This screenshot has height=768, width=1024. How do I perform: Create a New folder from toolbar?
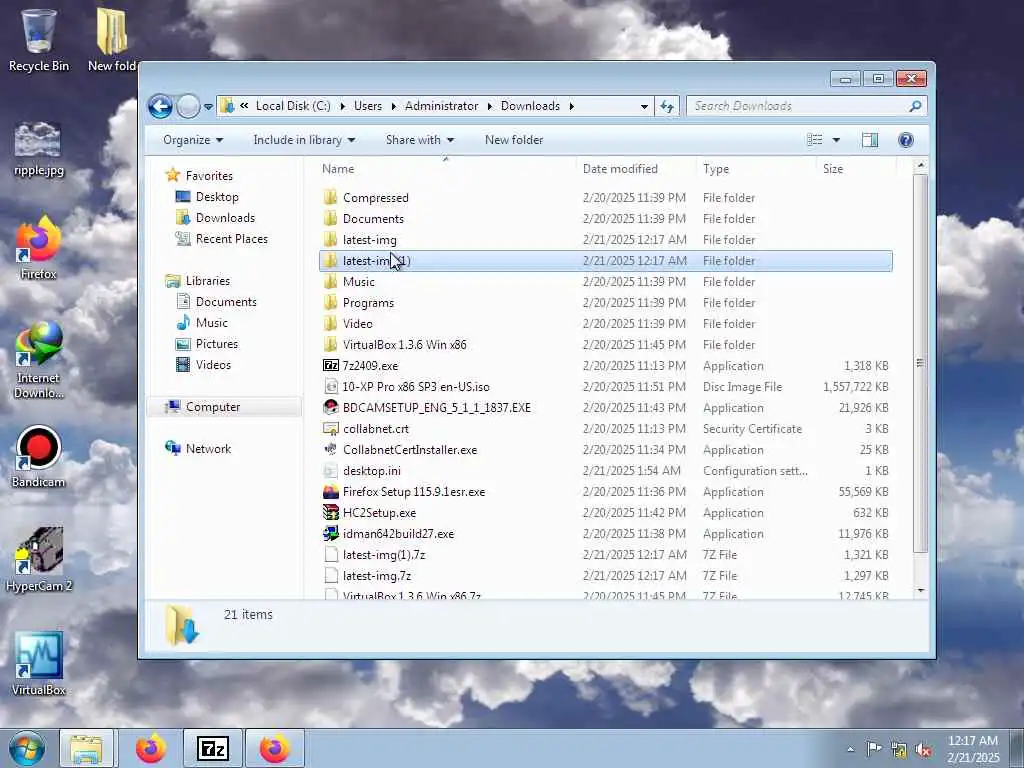514,140
